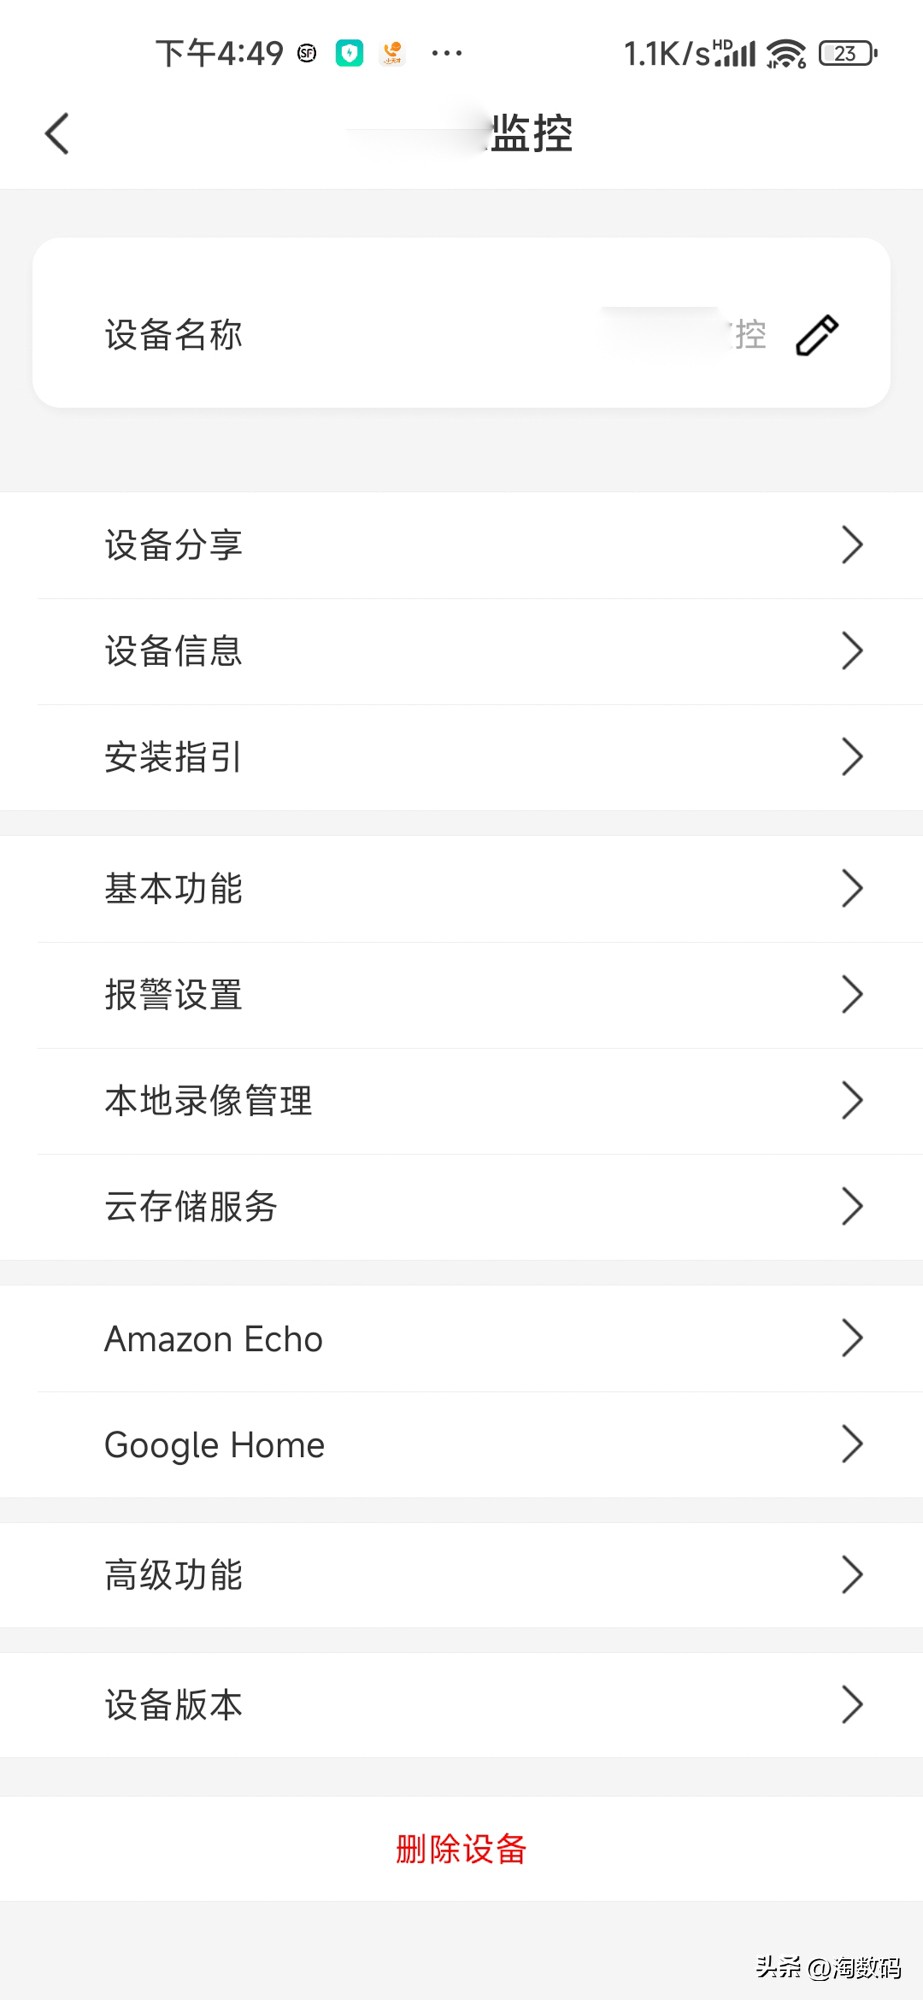923x2000 pixels.
Task: Expand the 高级功能 chevron
Action: pyautogui.click(x=851, y=1575)
